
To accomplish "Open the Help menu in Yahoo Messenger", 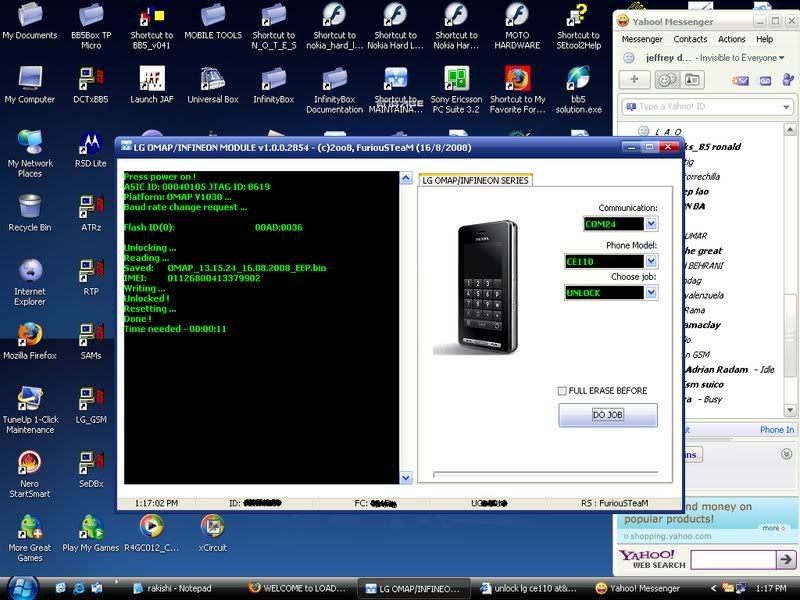I will [764, 39].
